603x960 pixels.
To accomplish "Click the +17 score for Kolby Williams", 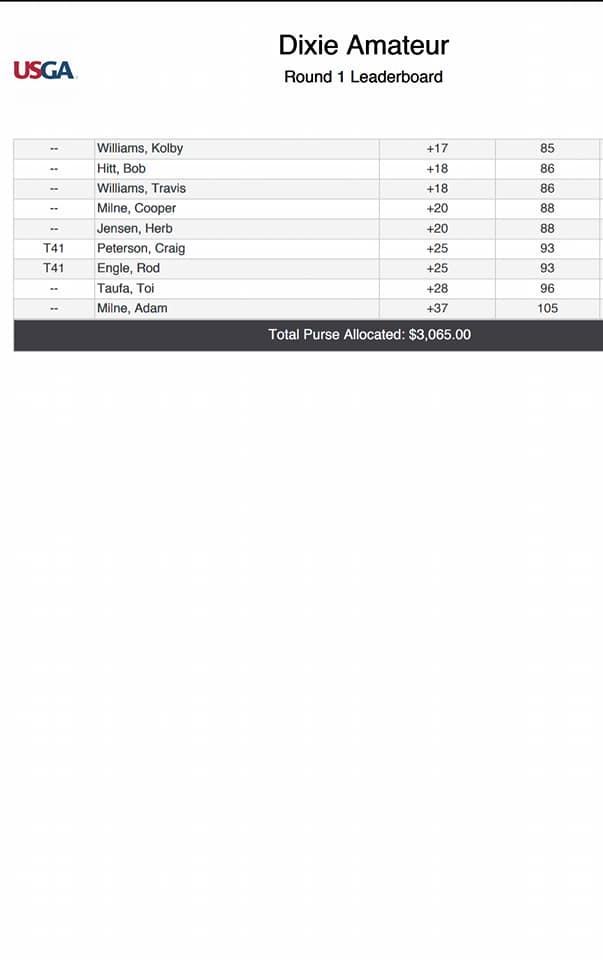I will [437, 148].
